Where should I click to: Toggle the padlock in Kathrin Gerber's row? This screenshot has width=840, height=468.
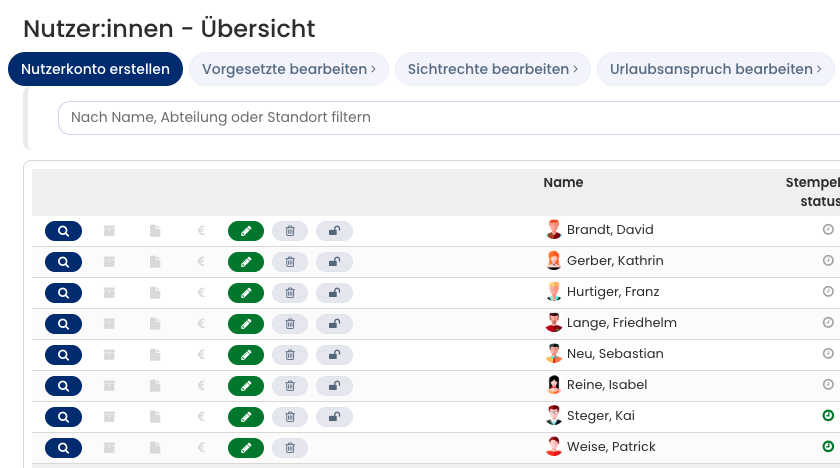click(334, 262)
